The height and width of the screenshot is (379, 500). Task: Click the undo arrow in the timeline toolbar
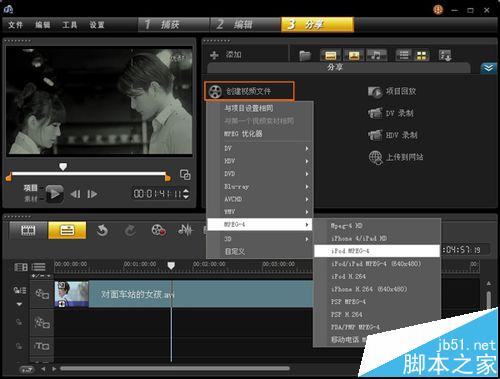[x=102, y=230]
